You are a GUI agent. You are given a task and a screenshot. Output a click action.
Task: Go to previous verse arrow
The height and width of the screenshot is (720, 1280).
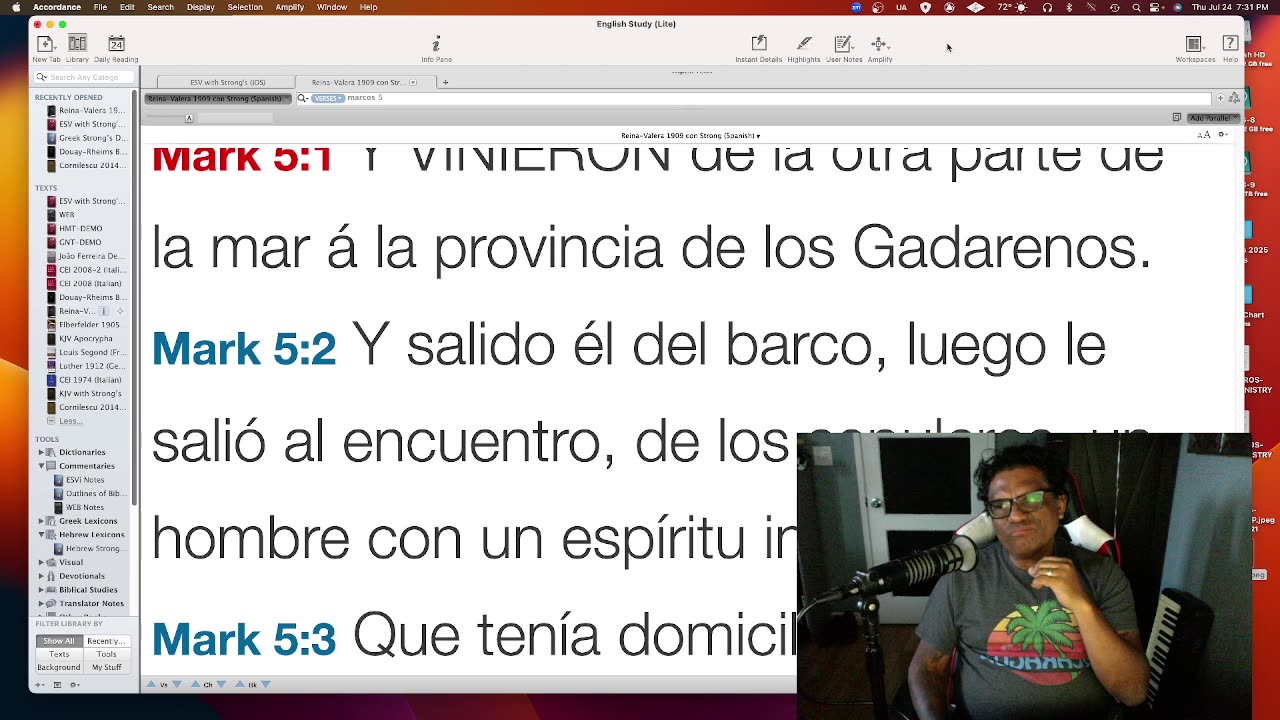coord(152,684)
